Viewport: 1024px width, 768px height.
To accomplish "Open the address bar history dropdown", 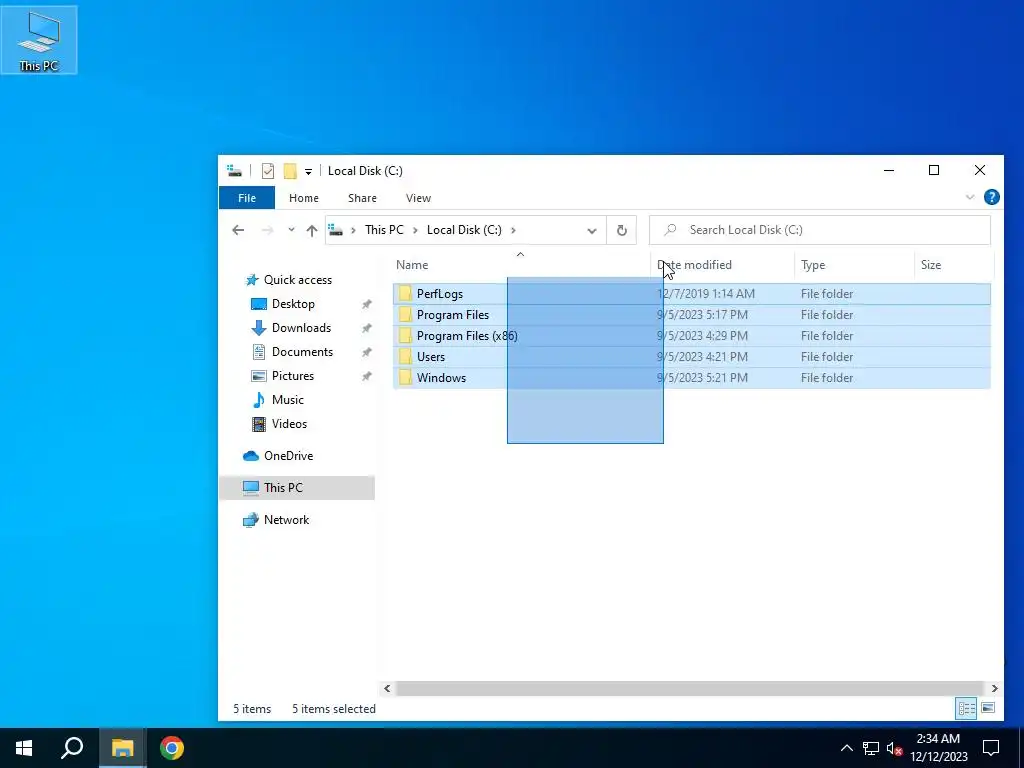I will [x=592, y=231].
